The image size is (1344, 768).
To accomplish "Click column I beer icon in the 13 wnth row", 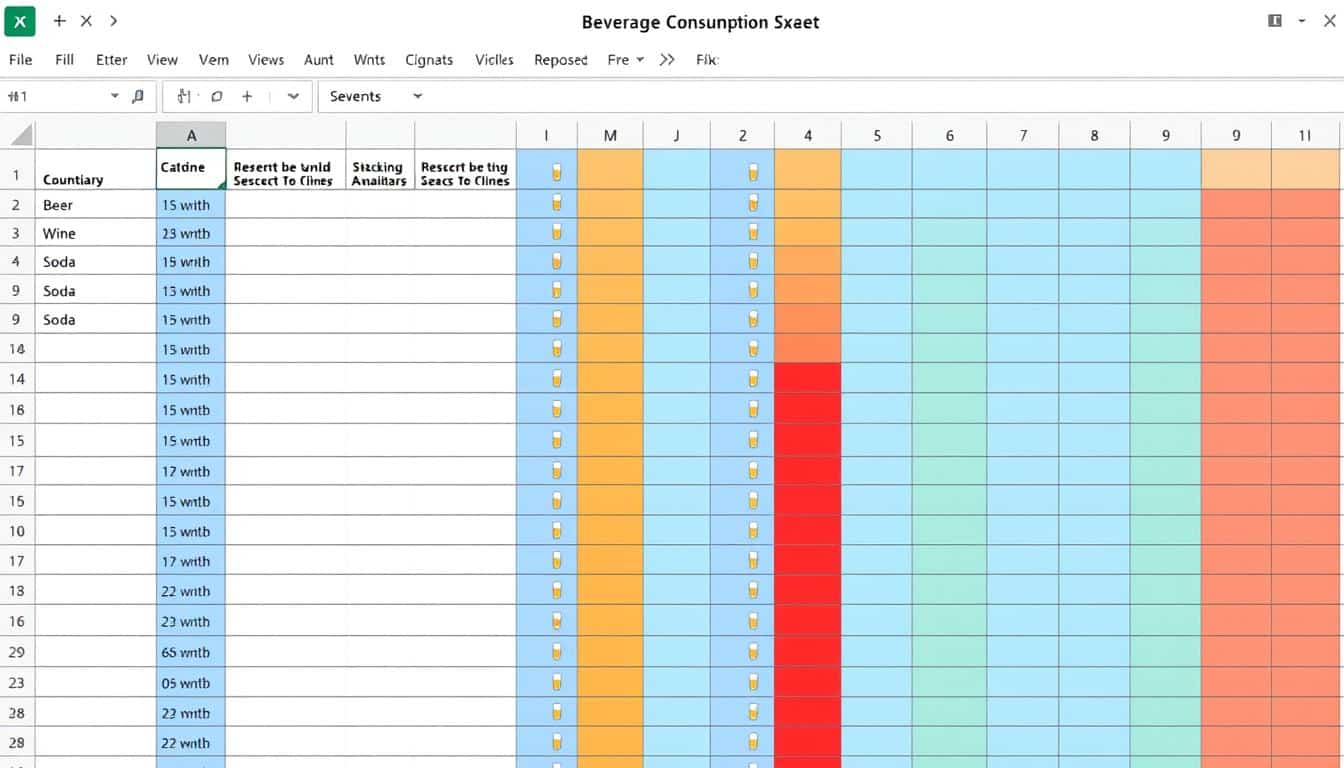I will (557, 290).
